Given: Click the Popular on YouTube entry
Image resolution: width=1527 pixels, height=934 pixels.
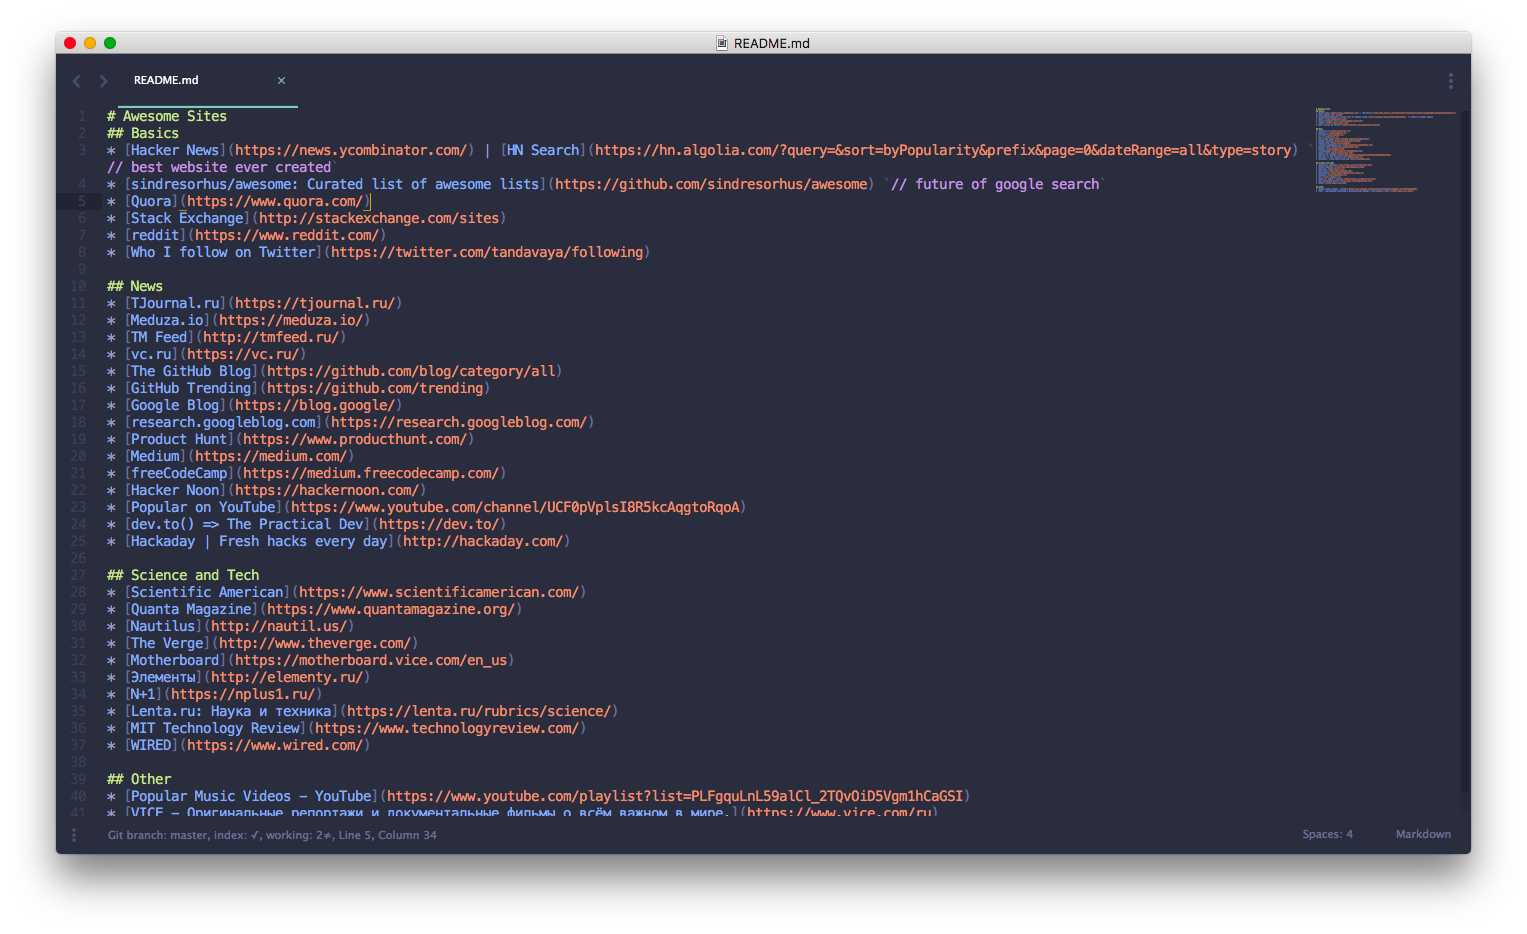Looking at the screenshot, I should [426, 507].
